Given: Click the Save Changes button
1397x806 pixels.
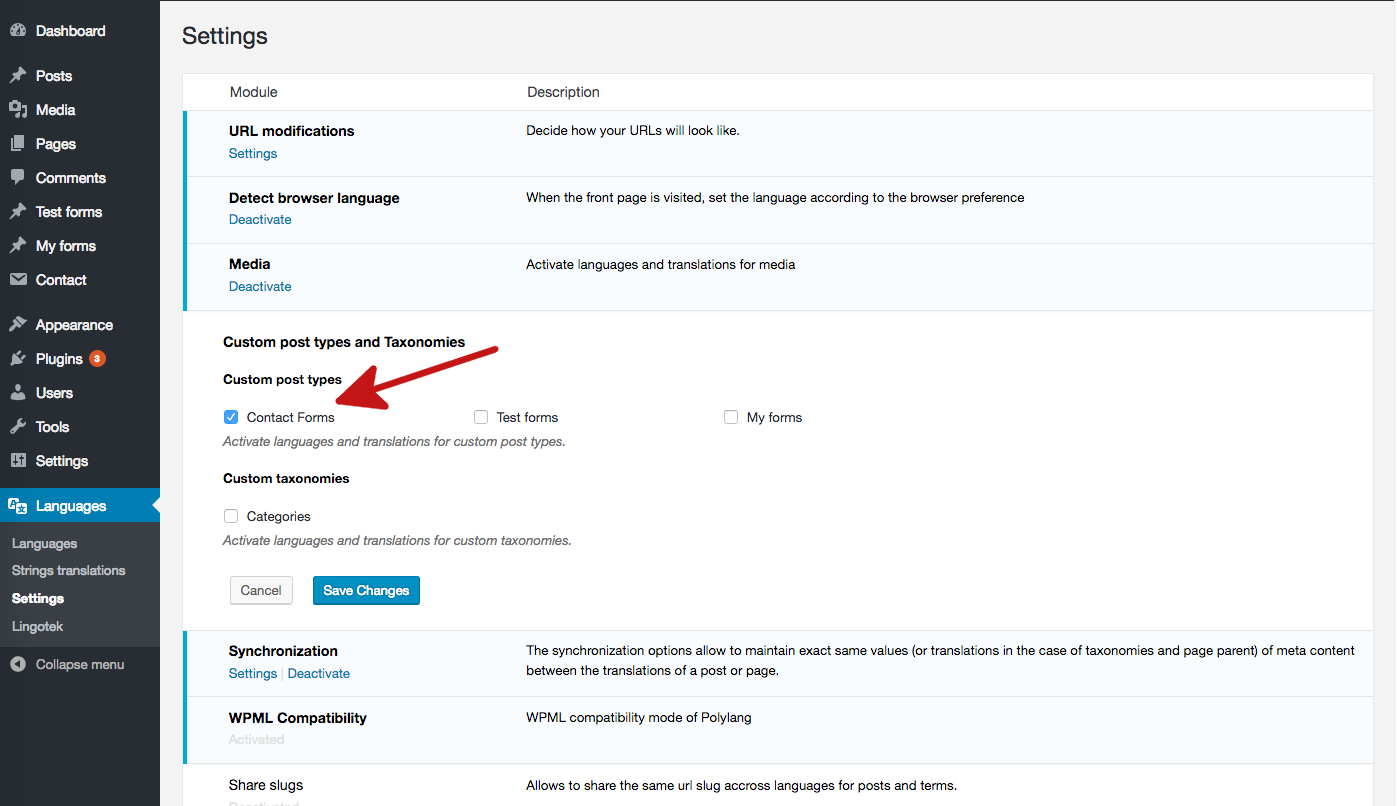Looking at the screenshot, I should (x=366, y=591).
